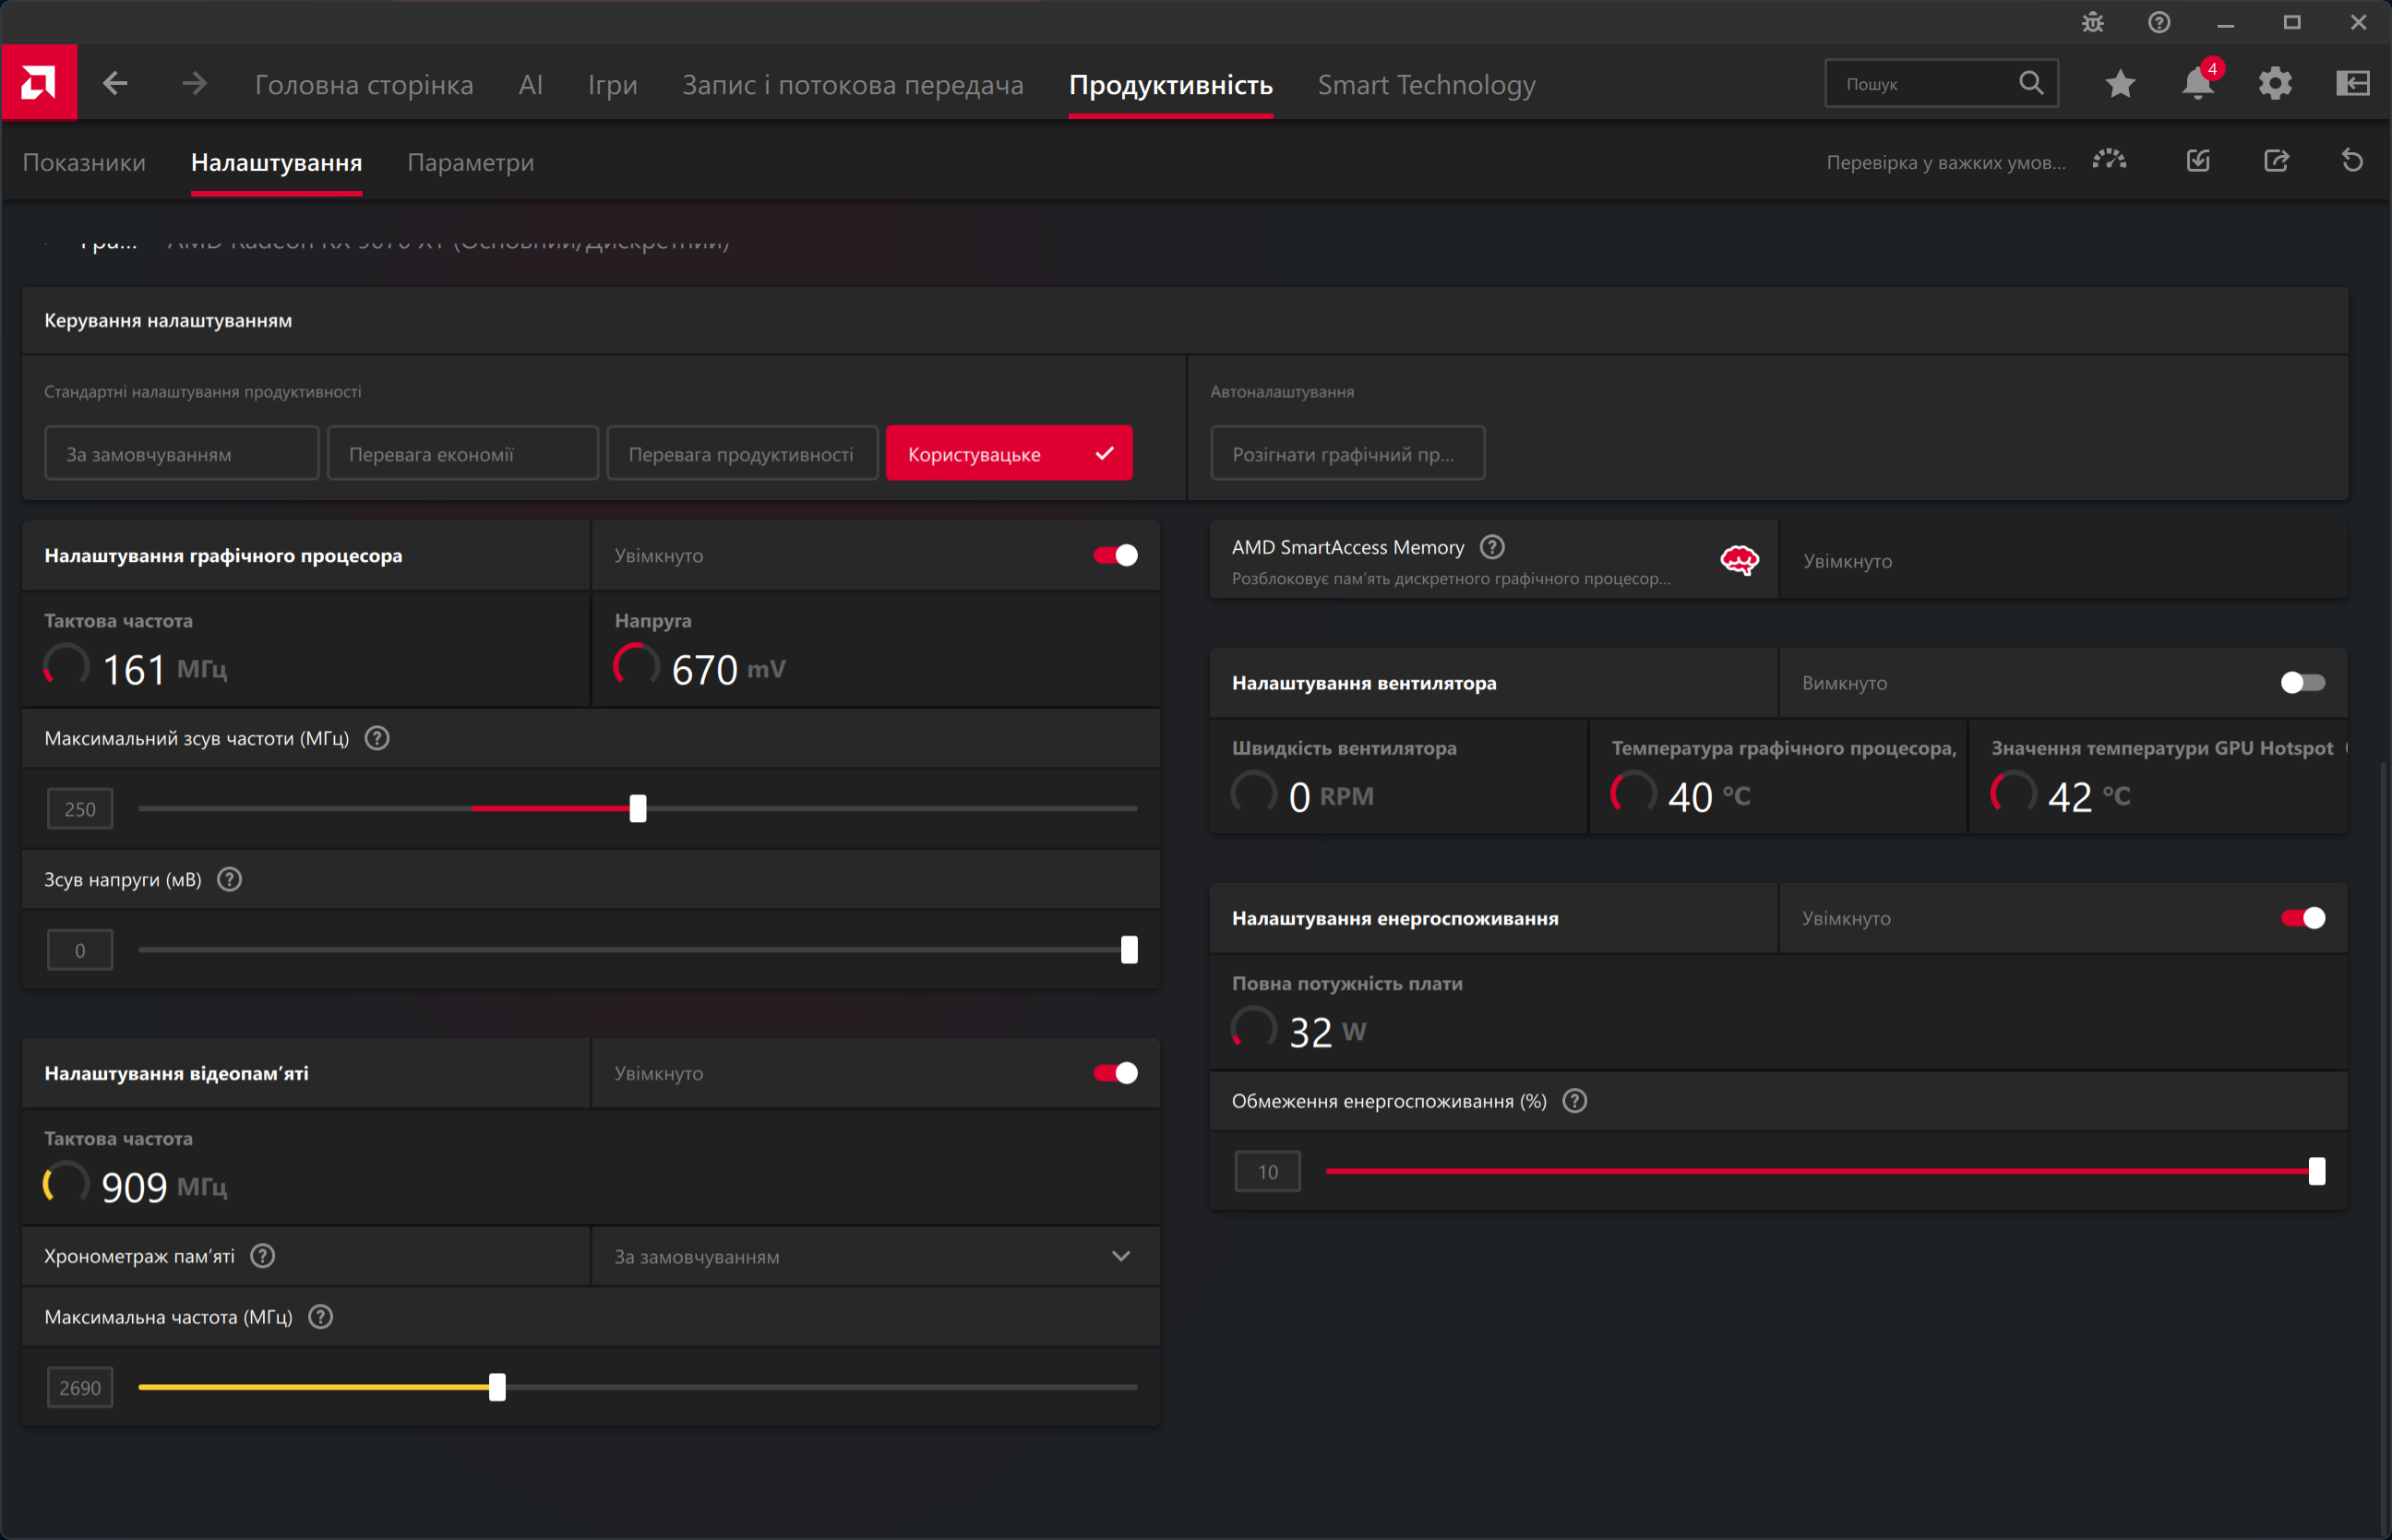2392x1540 pixels.
Task: Open the bug report icon
Action: click(x=2093, y=23)
